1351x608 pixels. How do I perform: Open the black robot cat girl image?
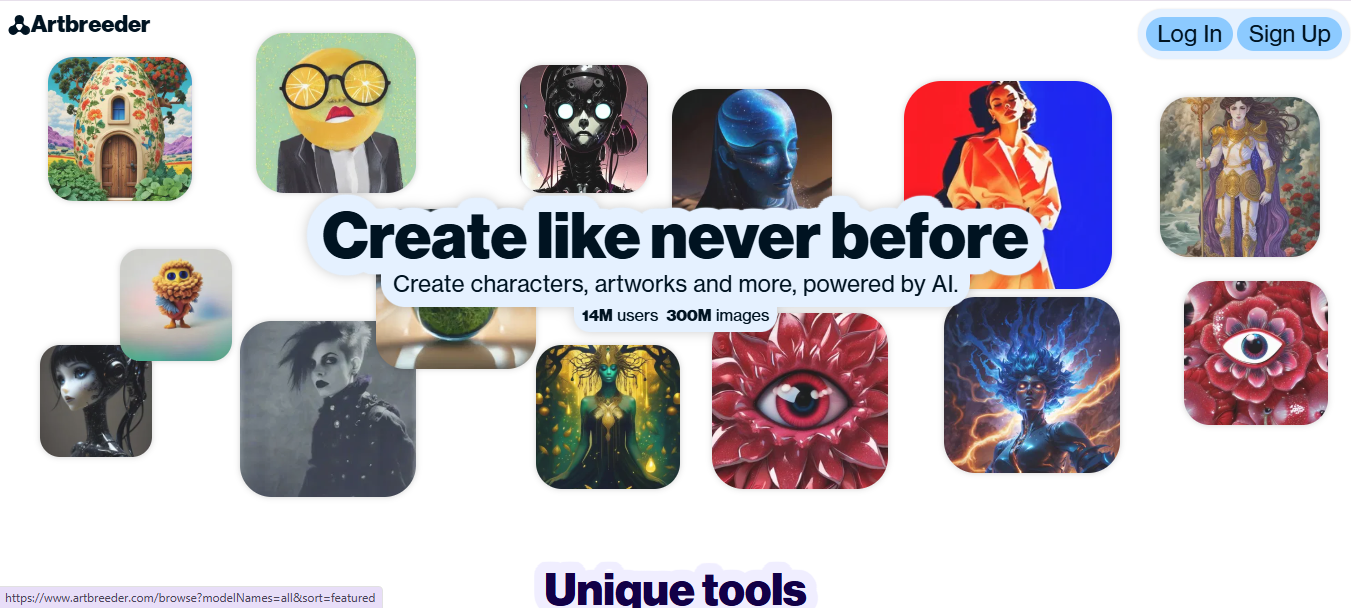point(584,128)
